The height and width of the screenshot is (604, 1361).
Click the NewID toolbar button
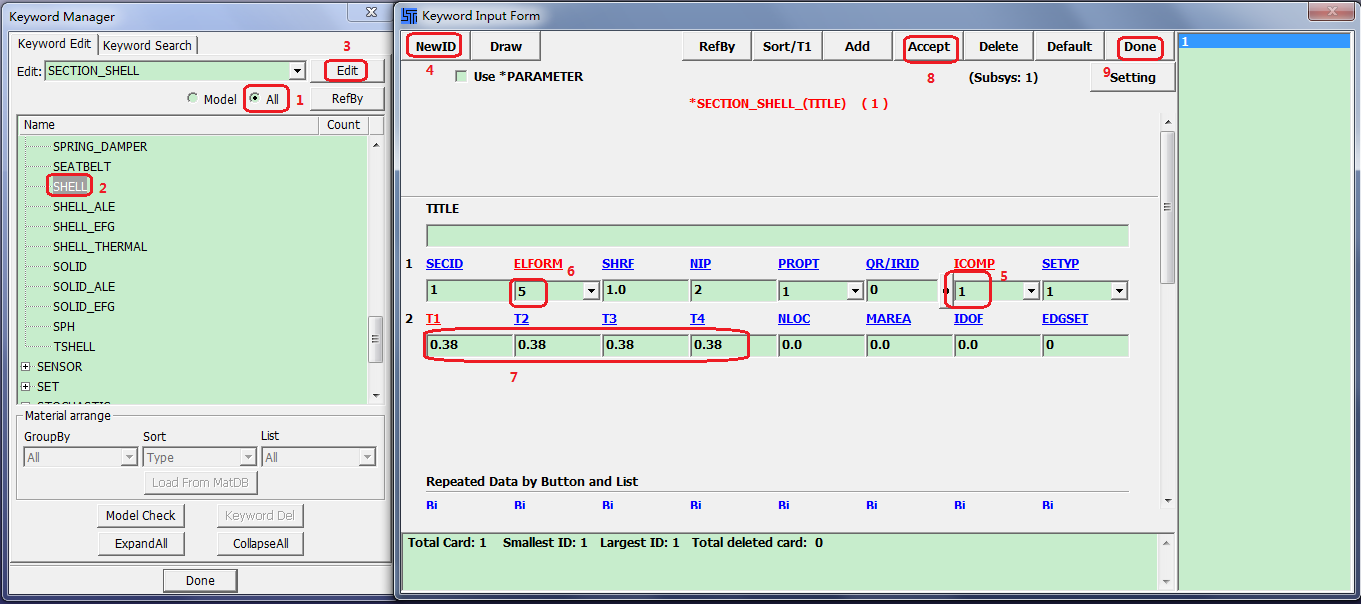coord(435,47)
